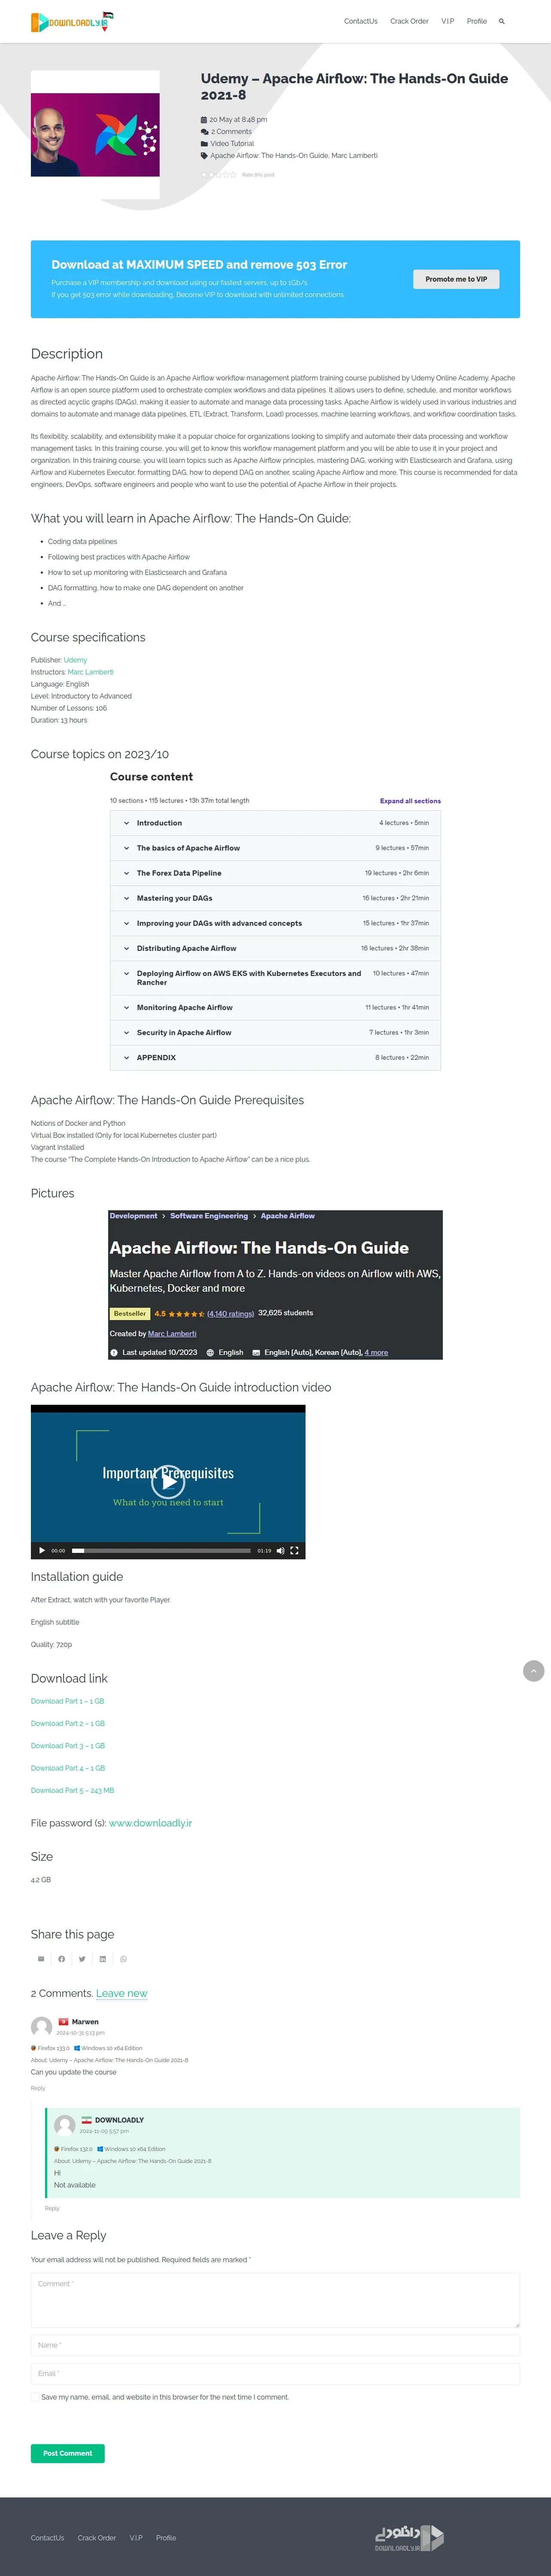Expand Improving your DAGs with advanced concepts
This screenshot has height=2576, width=551.
[x=275, y=923]
